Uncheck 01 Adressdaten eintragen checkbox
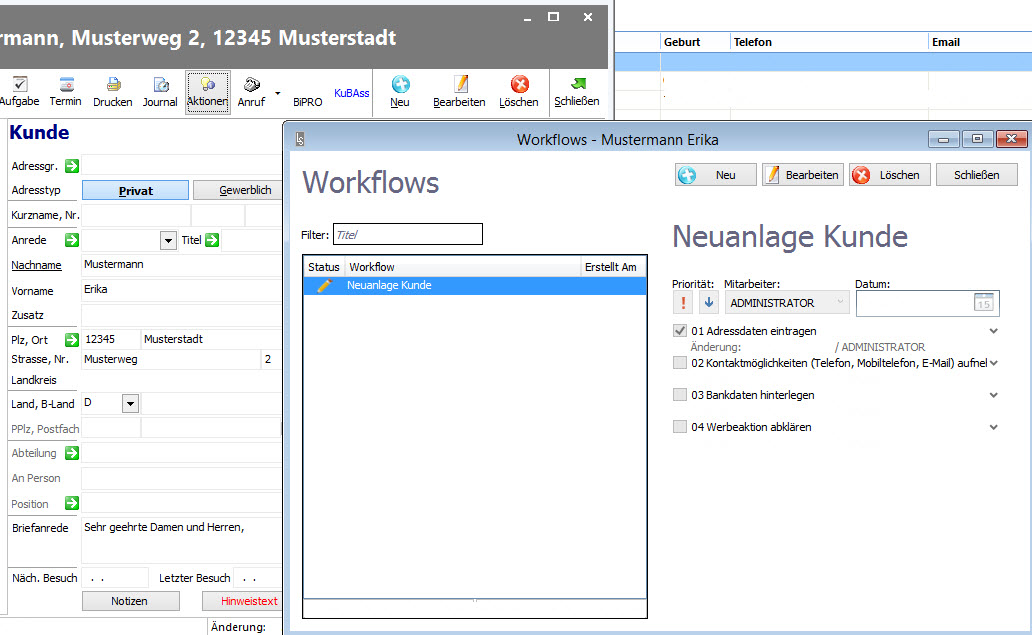 (x=680, y=331)
